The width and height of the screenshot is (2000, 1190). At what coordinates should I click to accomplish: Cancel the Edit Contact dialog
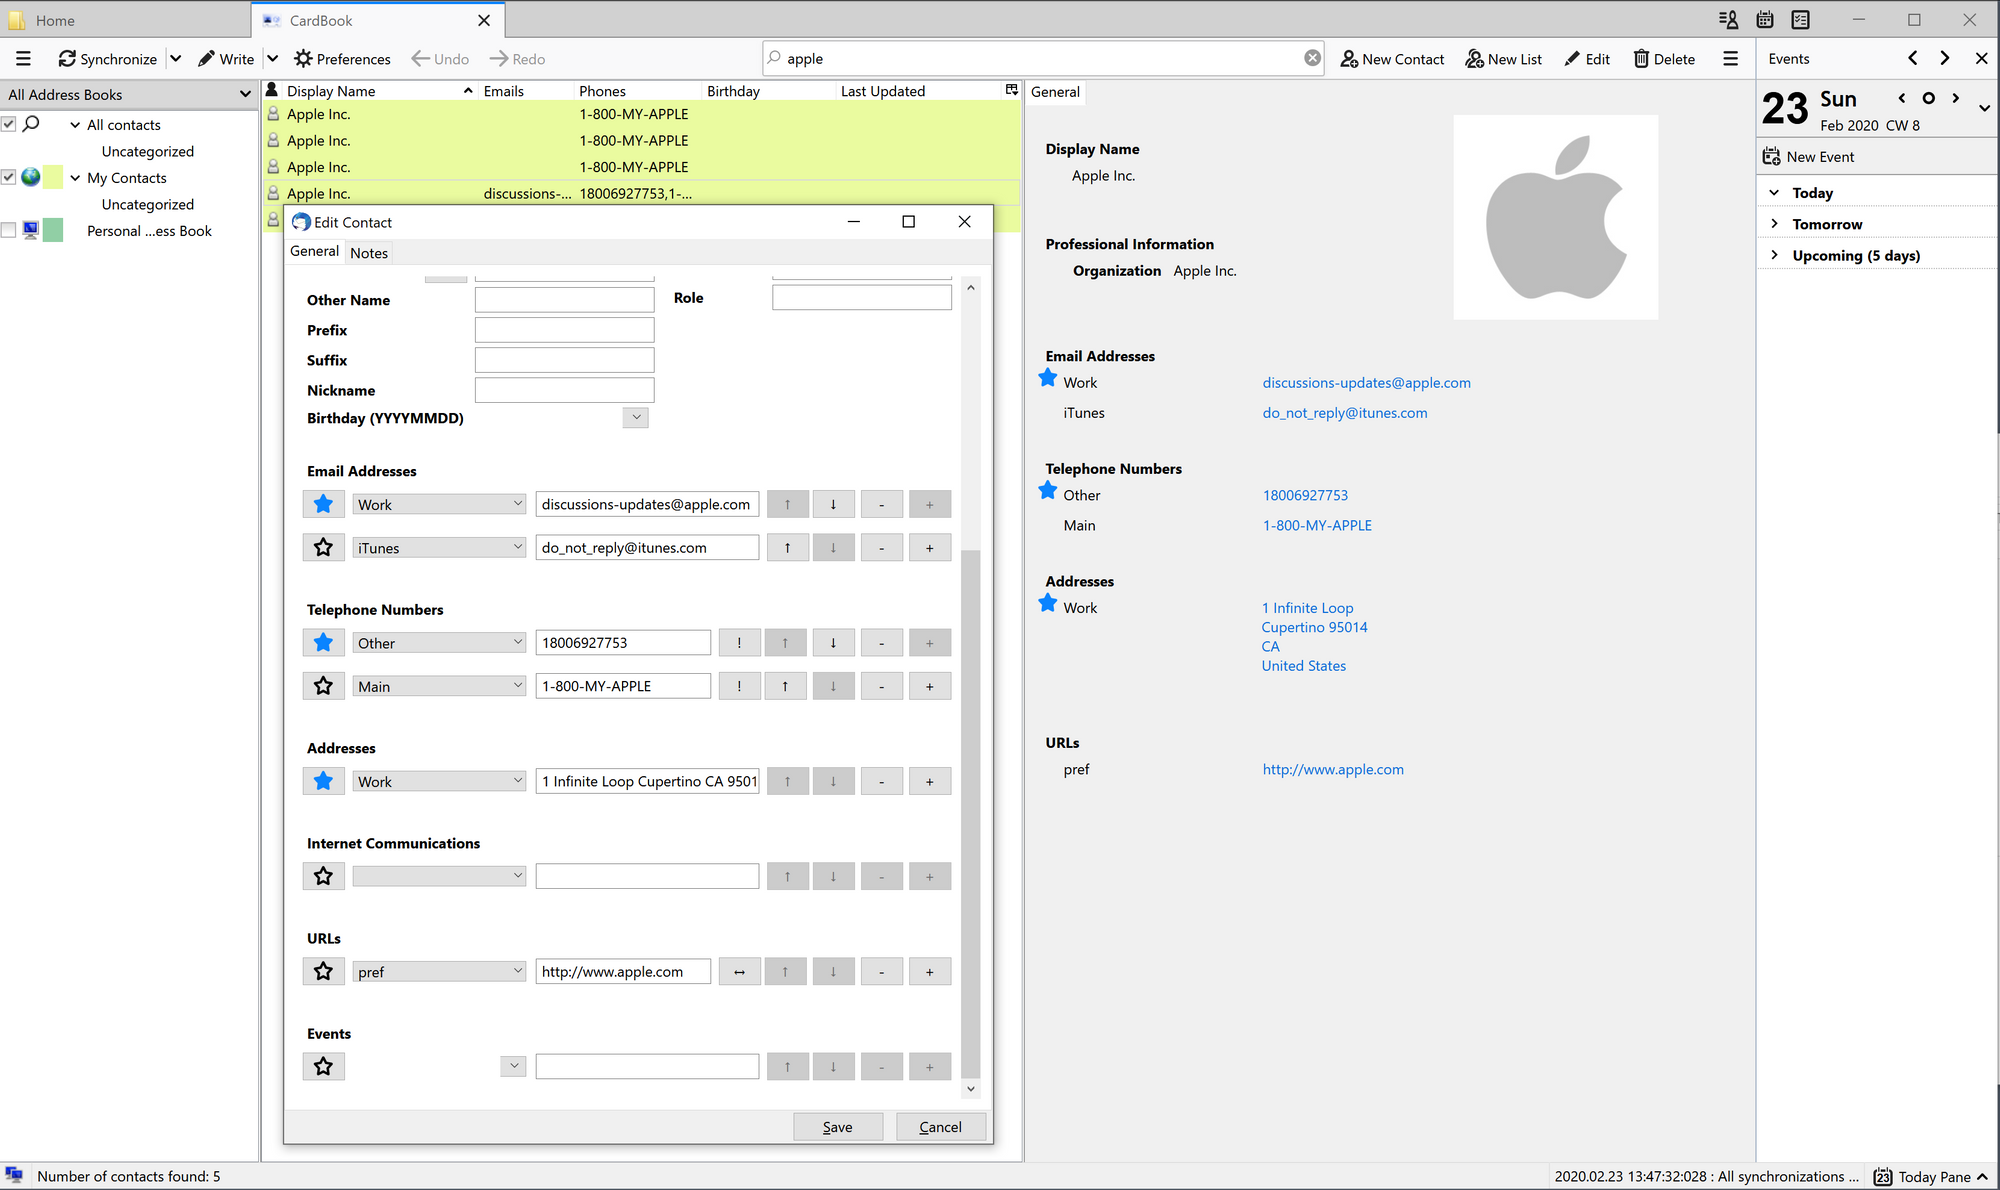(941, 1127)
